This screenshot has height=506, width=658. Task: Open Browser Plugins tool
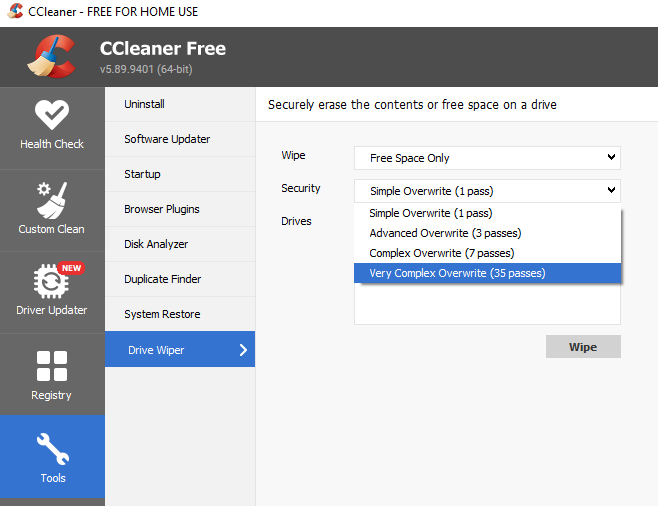click(180, 209)
